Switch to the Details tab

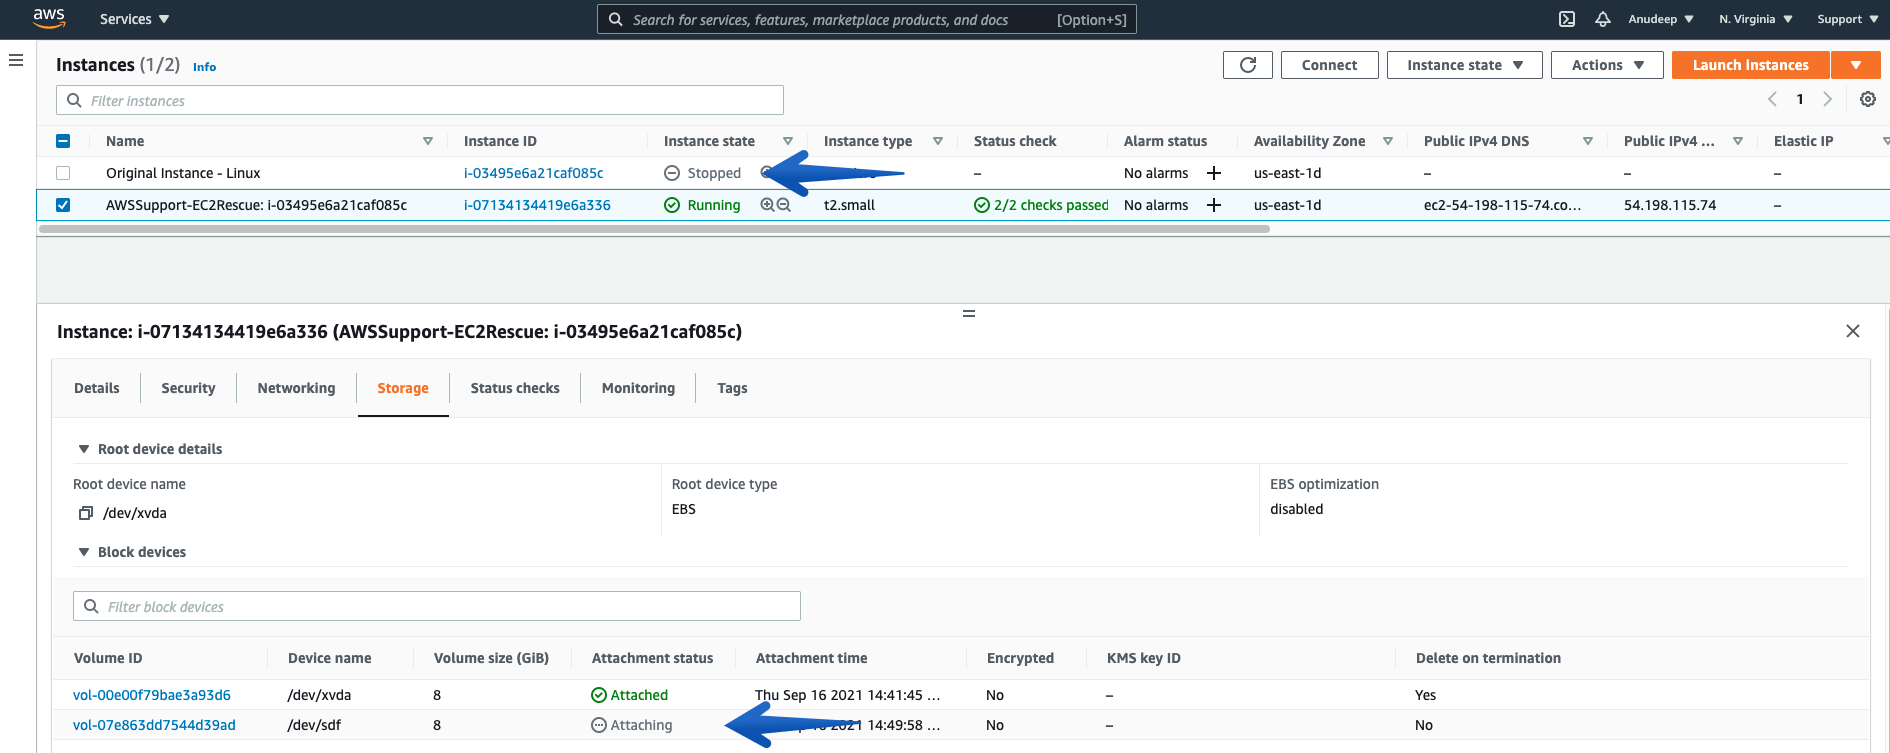pyautogui.click(x=97, y=388)
